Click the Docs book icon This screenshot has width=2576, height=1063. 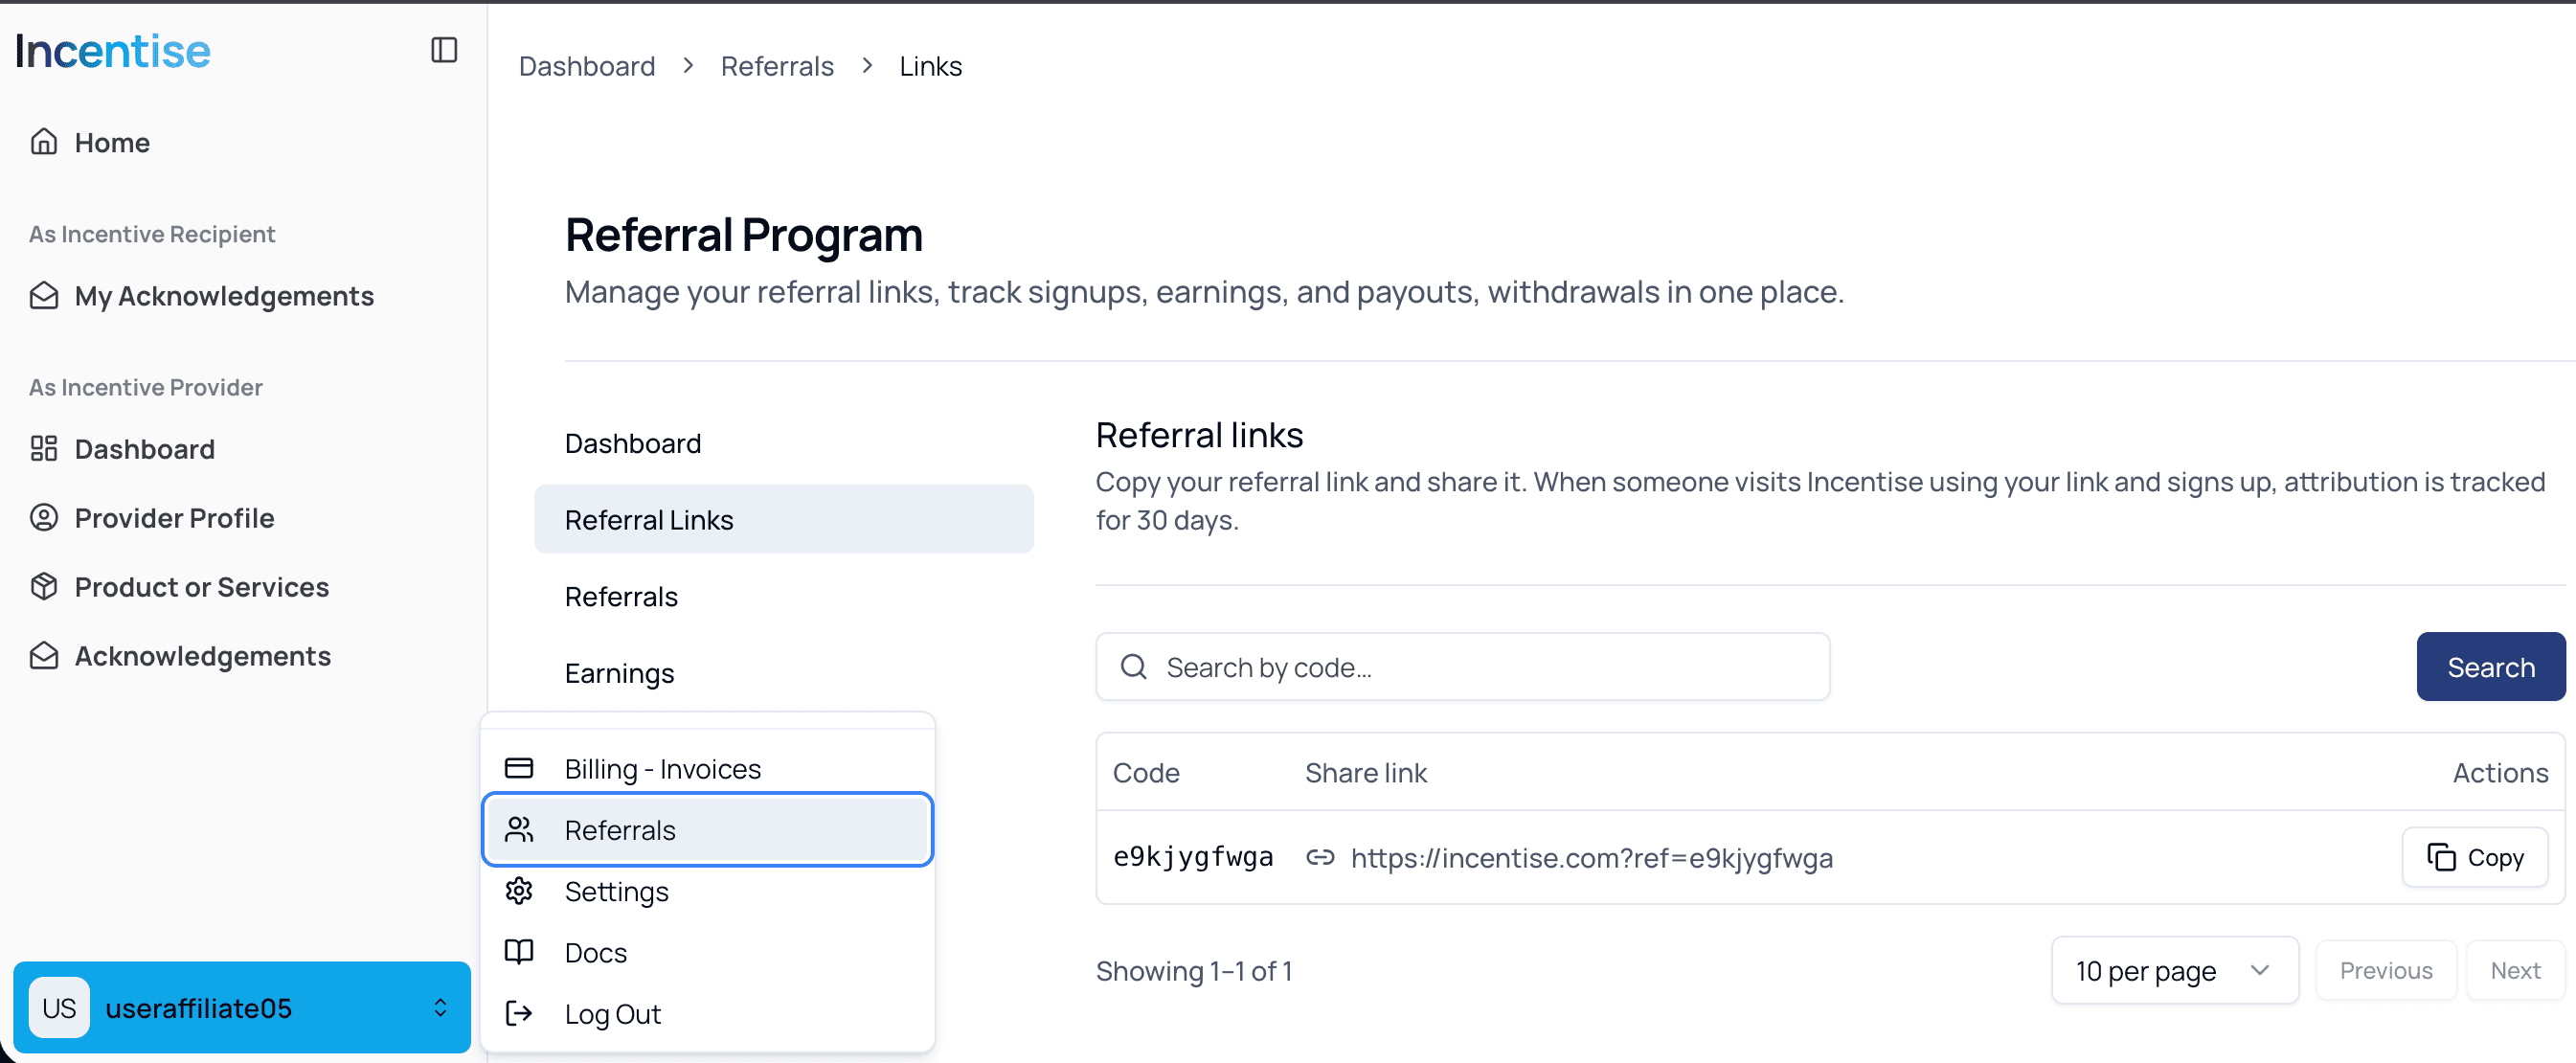pos(519,952)
